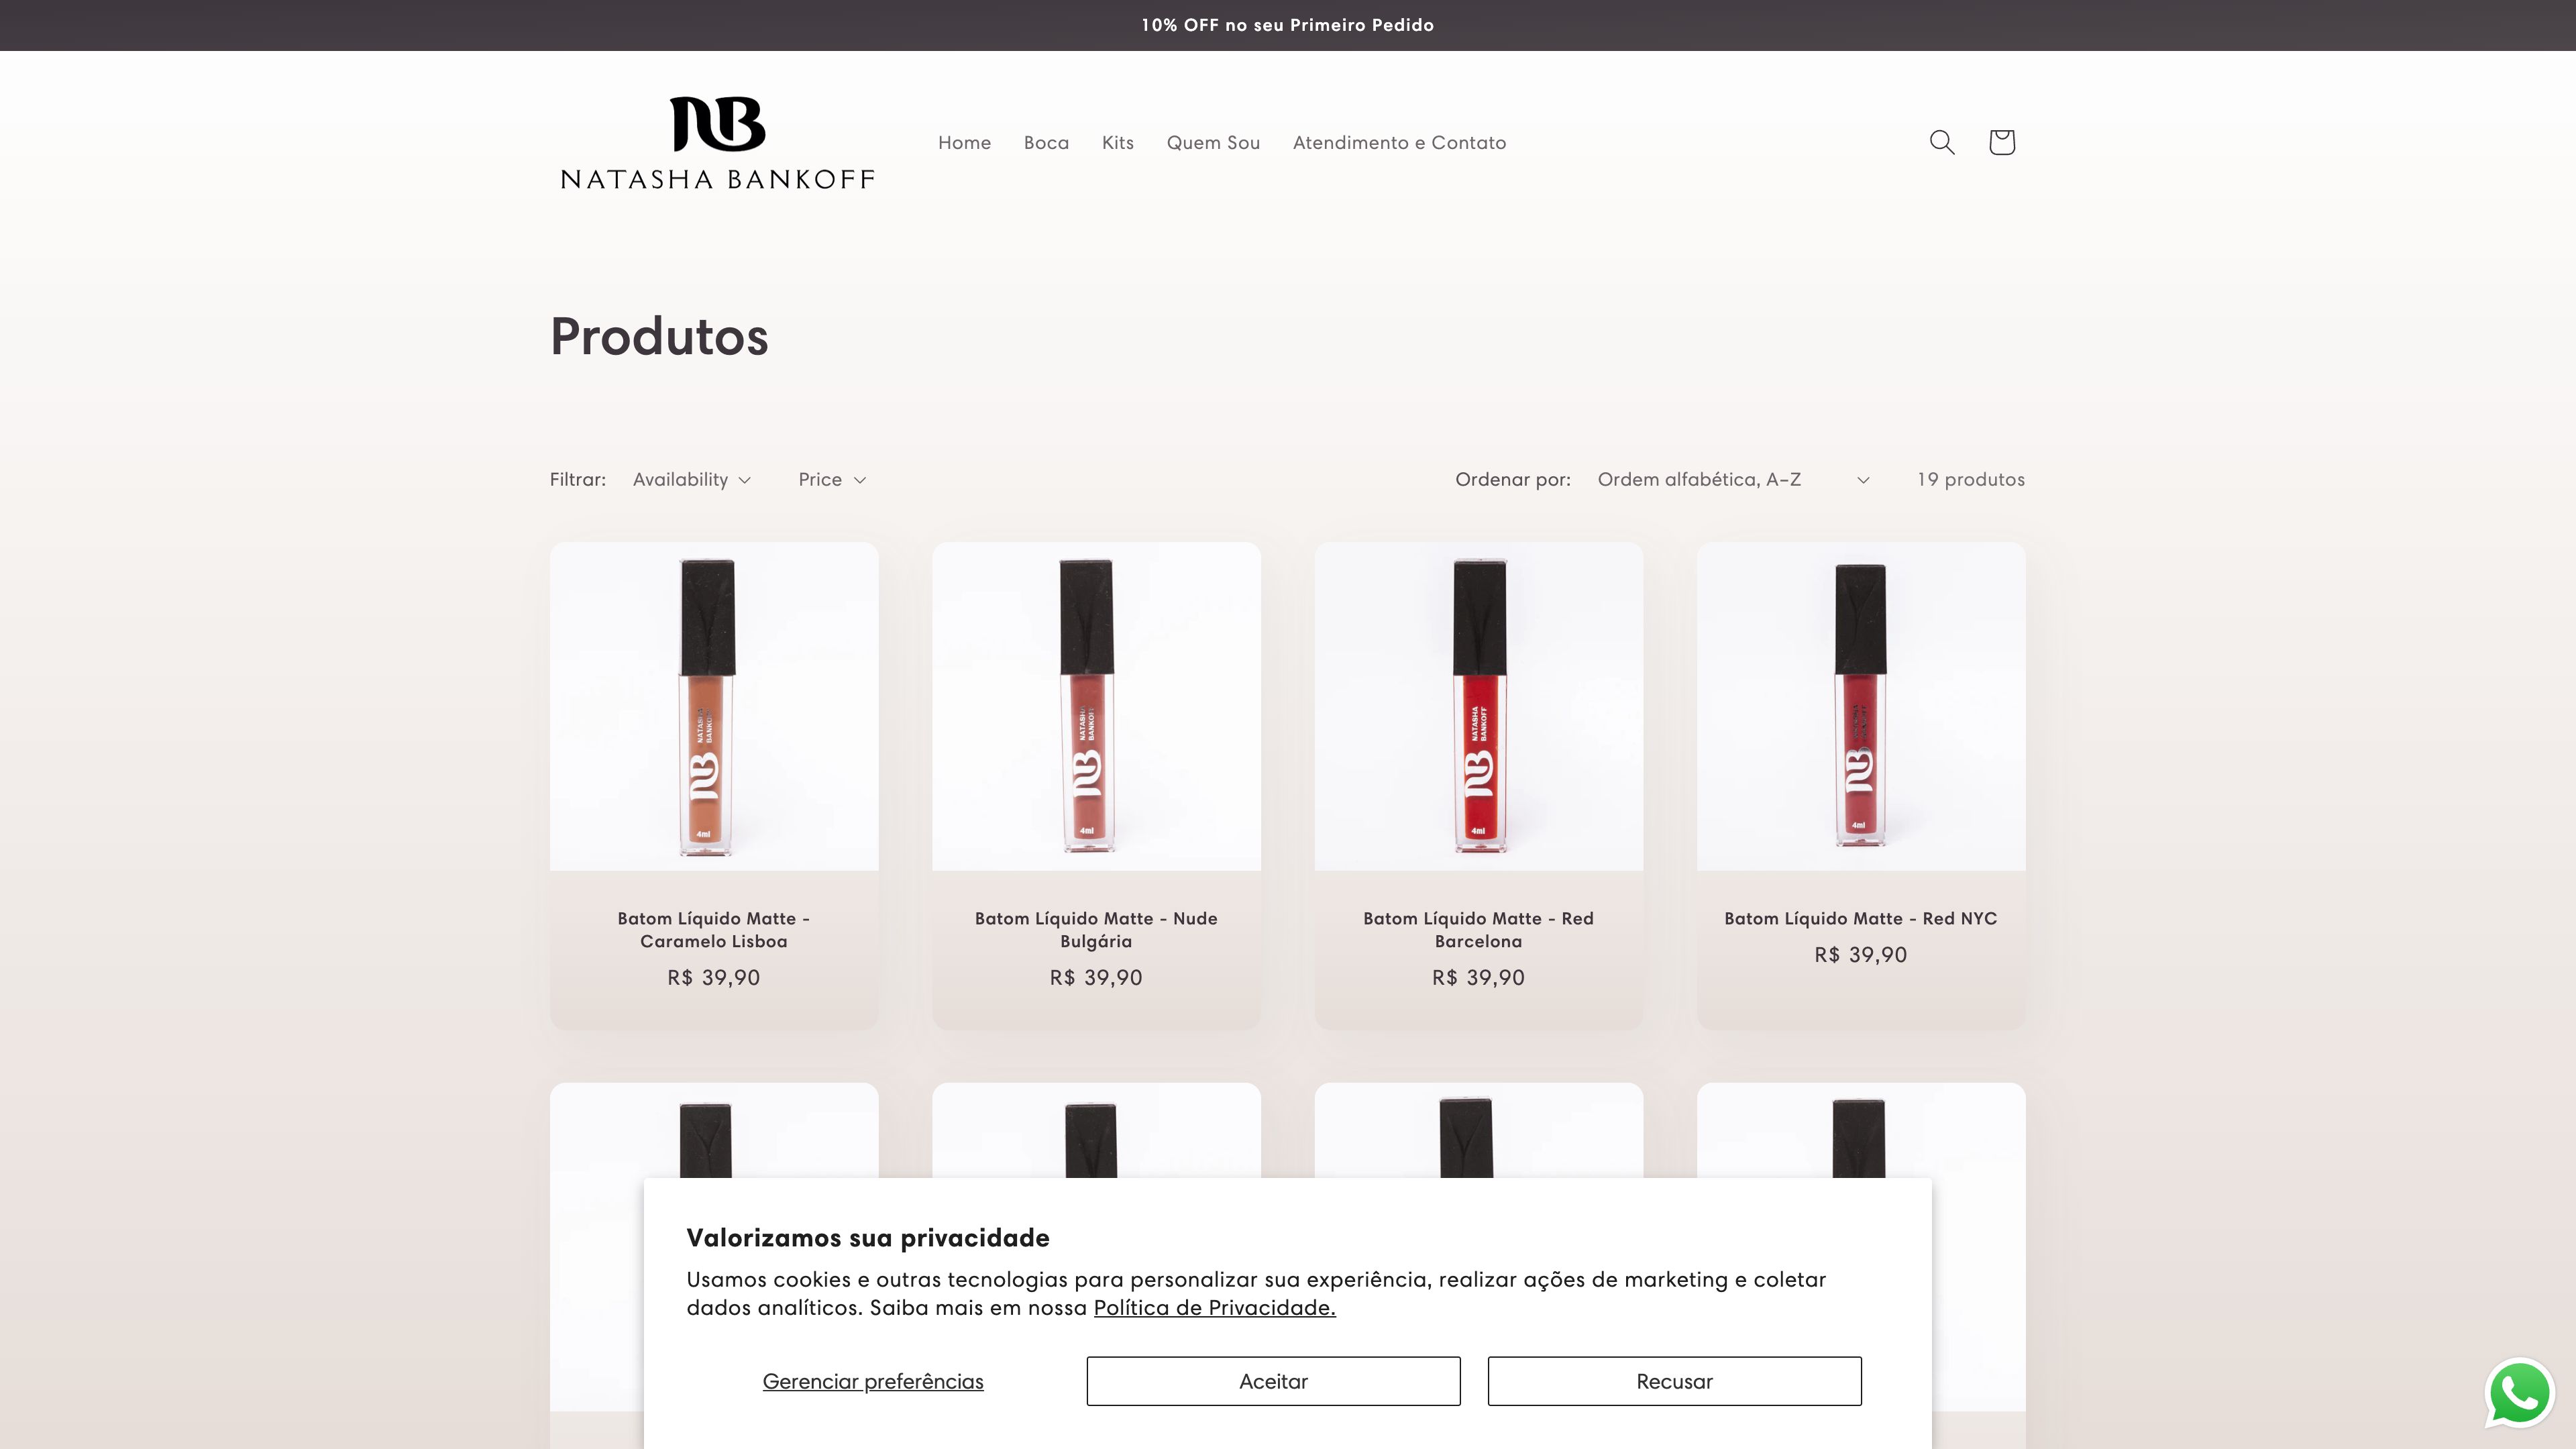This screenshot has width=2576, height=1449.
Task: Open the Política de Privacidade link
Action: [1214, 1307]
